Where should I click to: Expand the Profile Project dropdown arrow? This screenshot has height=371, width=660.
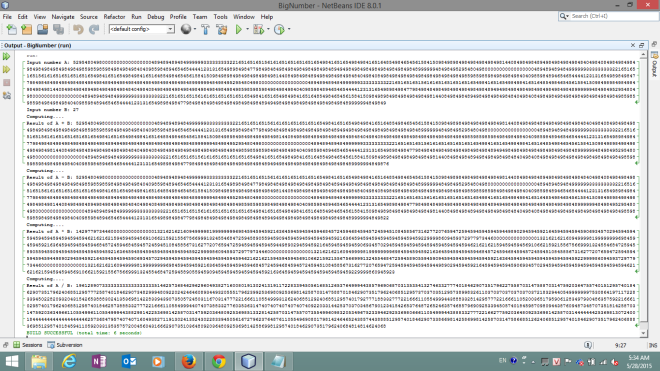pos(289,29)
